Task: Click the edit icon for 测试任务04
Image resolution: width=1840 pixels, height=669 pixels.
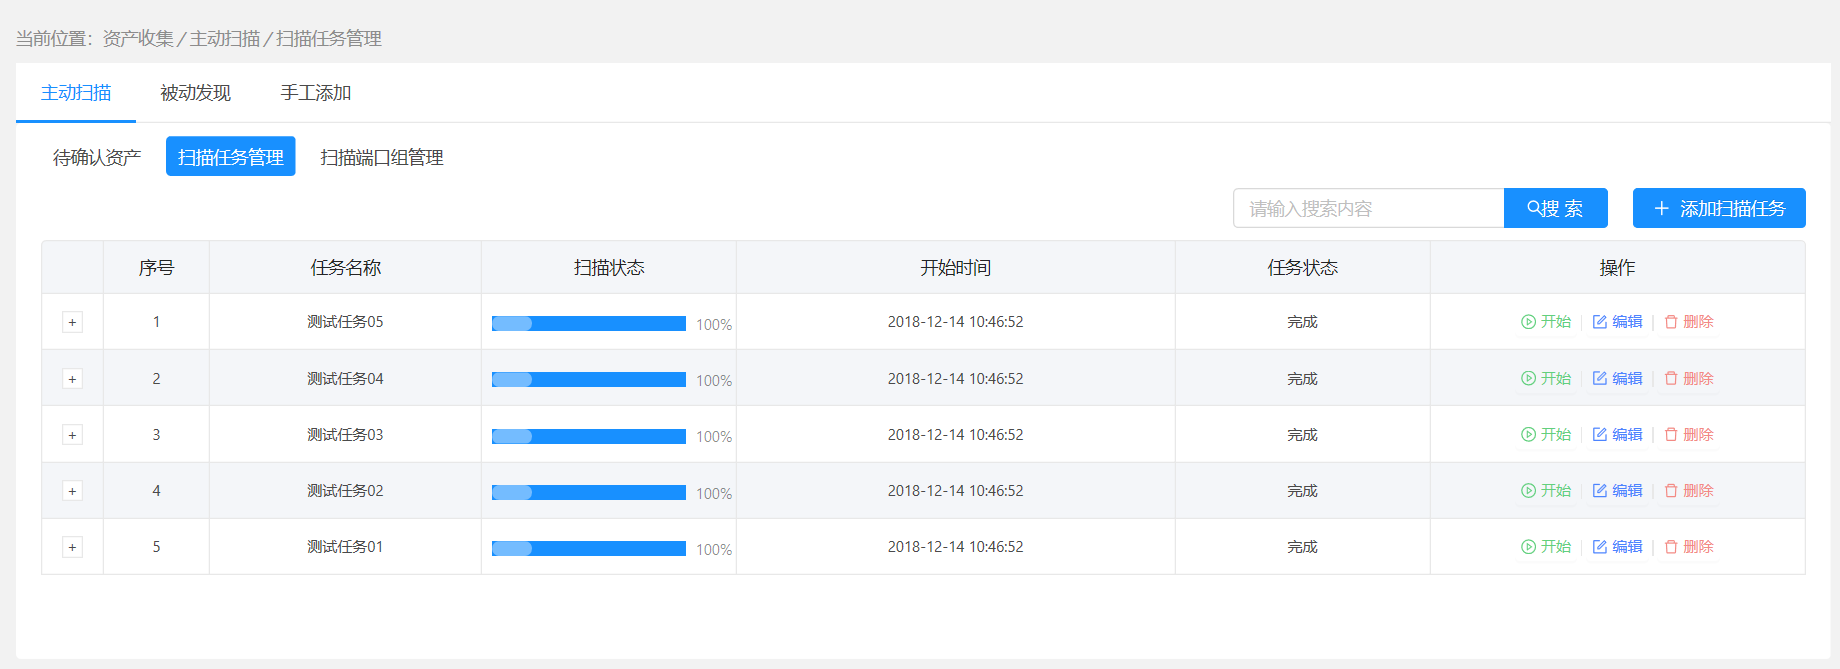Action: point(1600,379)
